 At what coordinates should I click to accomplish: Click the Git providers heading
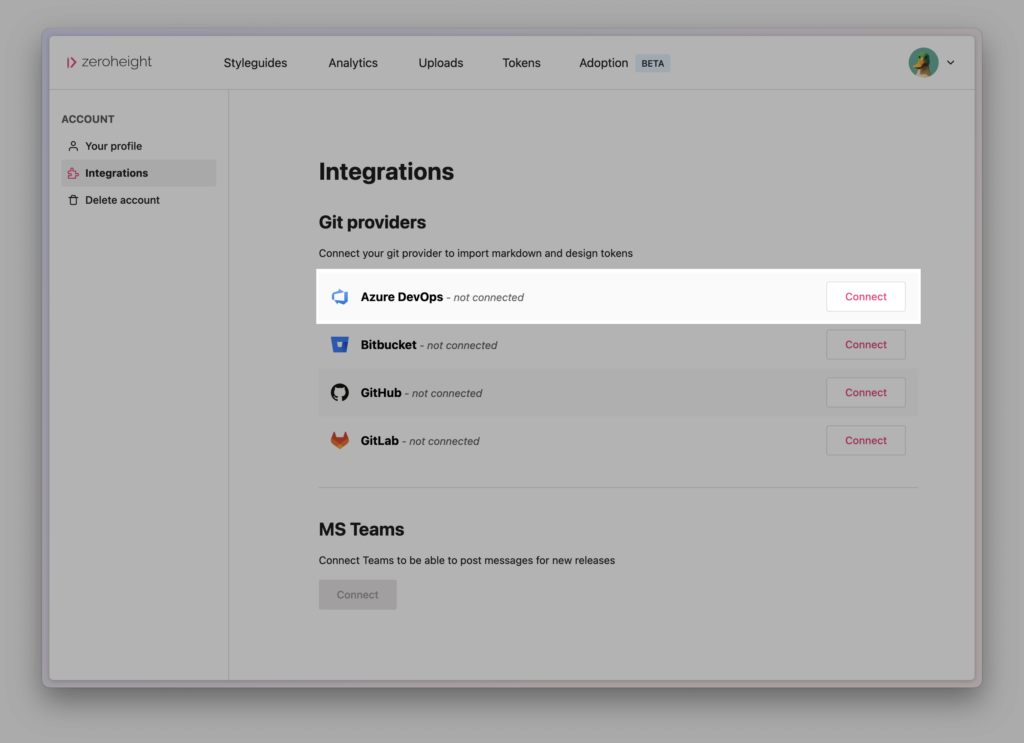point(372,223)
